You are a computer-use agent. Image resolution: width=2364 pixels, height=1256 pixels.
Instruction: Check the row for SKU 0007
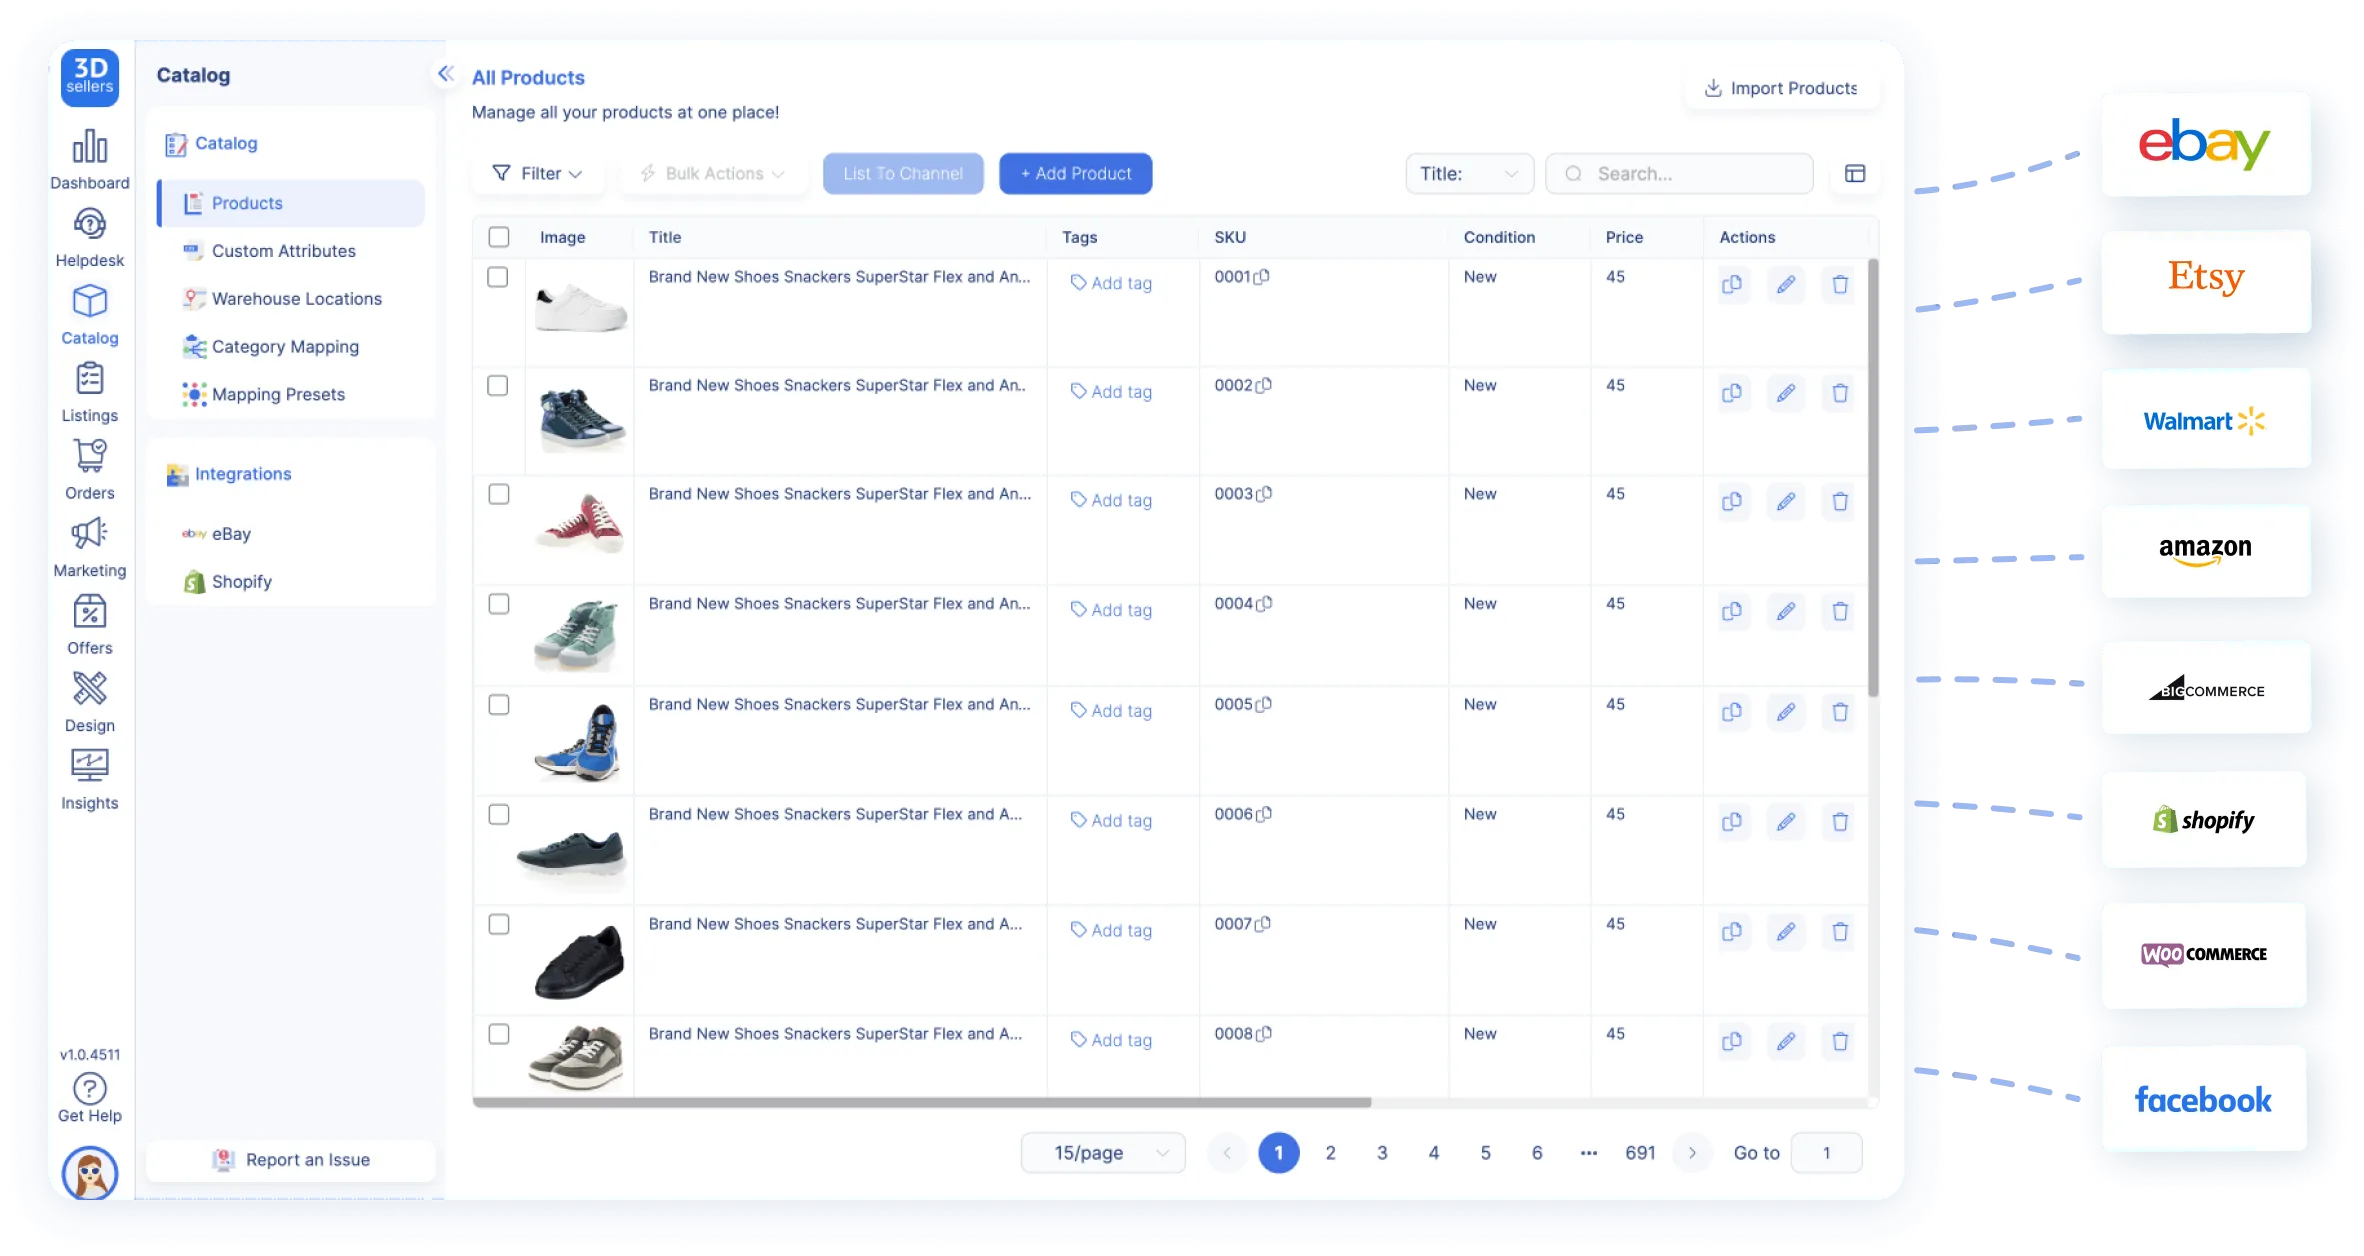(x=499, y=925)
